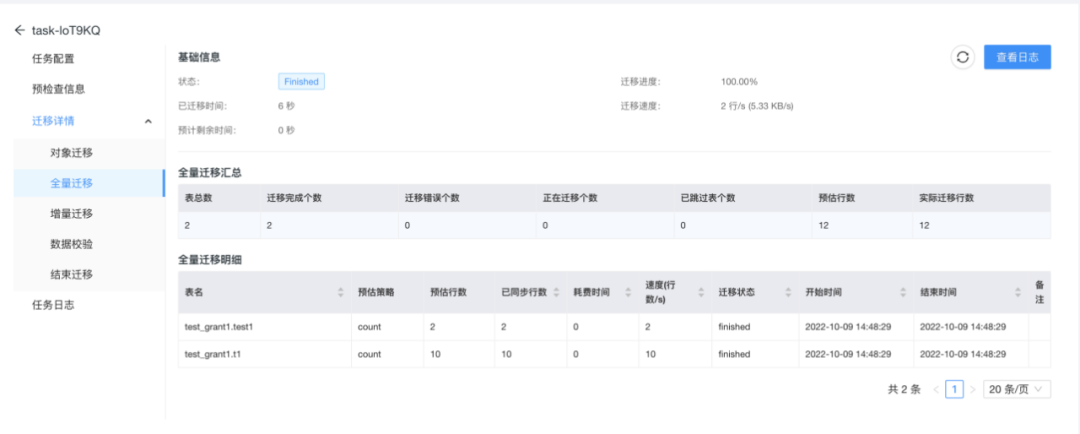Go to next page arrow in pagination
This screenshot has height=434, width=1080.
tap(973, 390)
